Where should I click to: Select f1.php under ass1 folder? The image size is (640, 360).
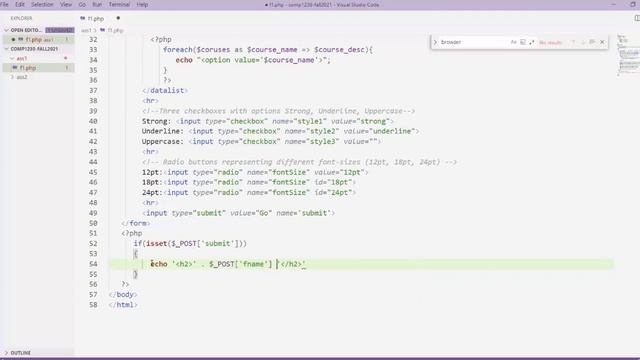pos(38,68)
